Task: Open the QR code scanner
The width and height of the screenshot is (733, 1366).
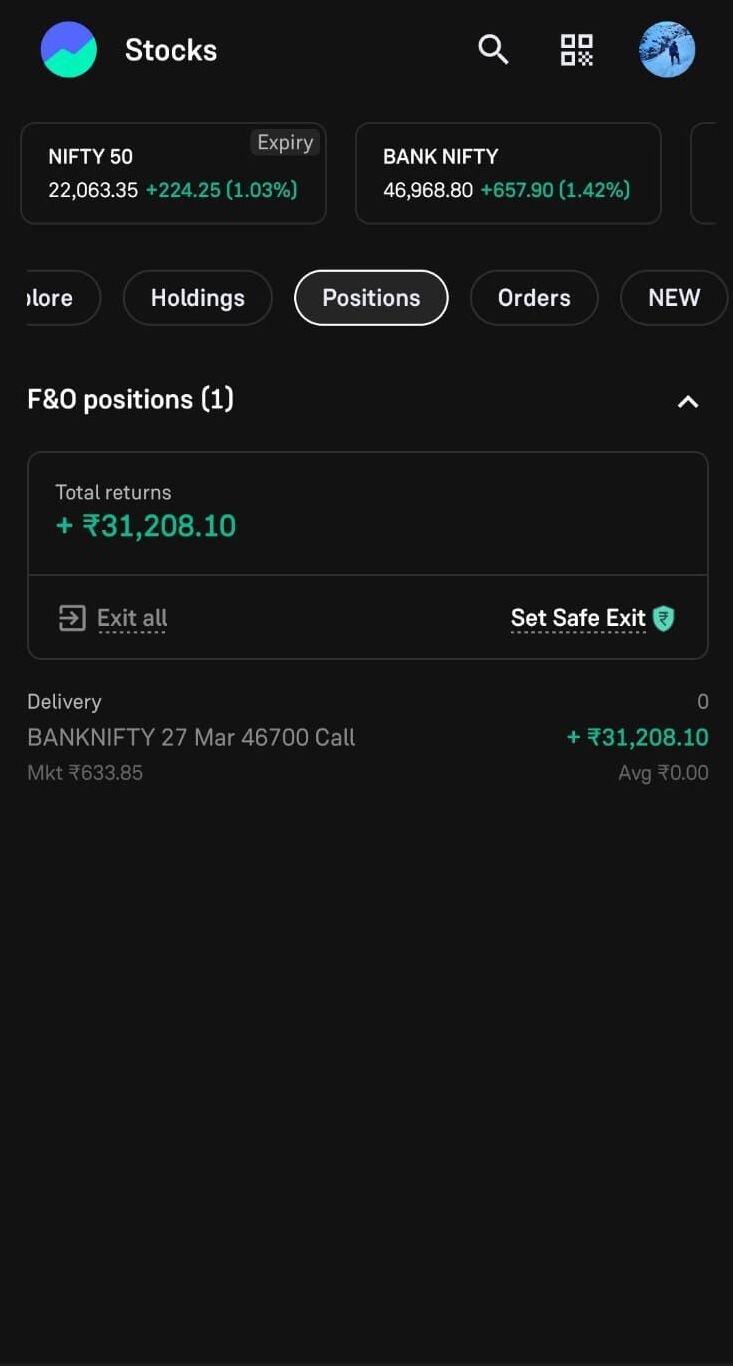Action: tap(576, 50)
